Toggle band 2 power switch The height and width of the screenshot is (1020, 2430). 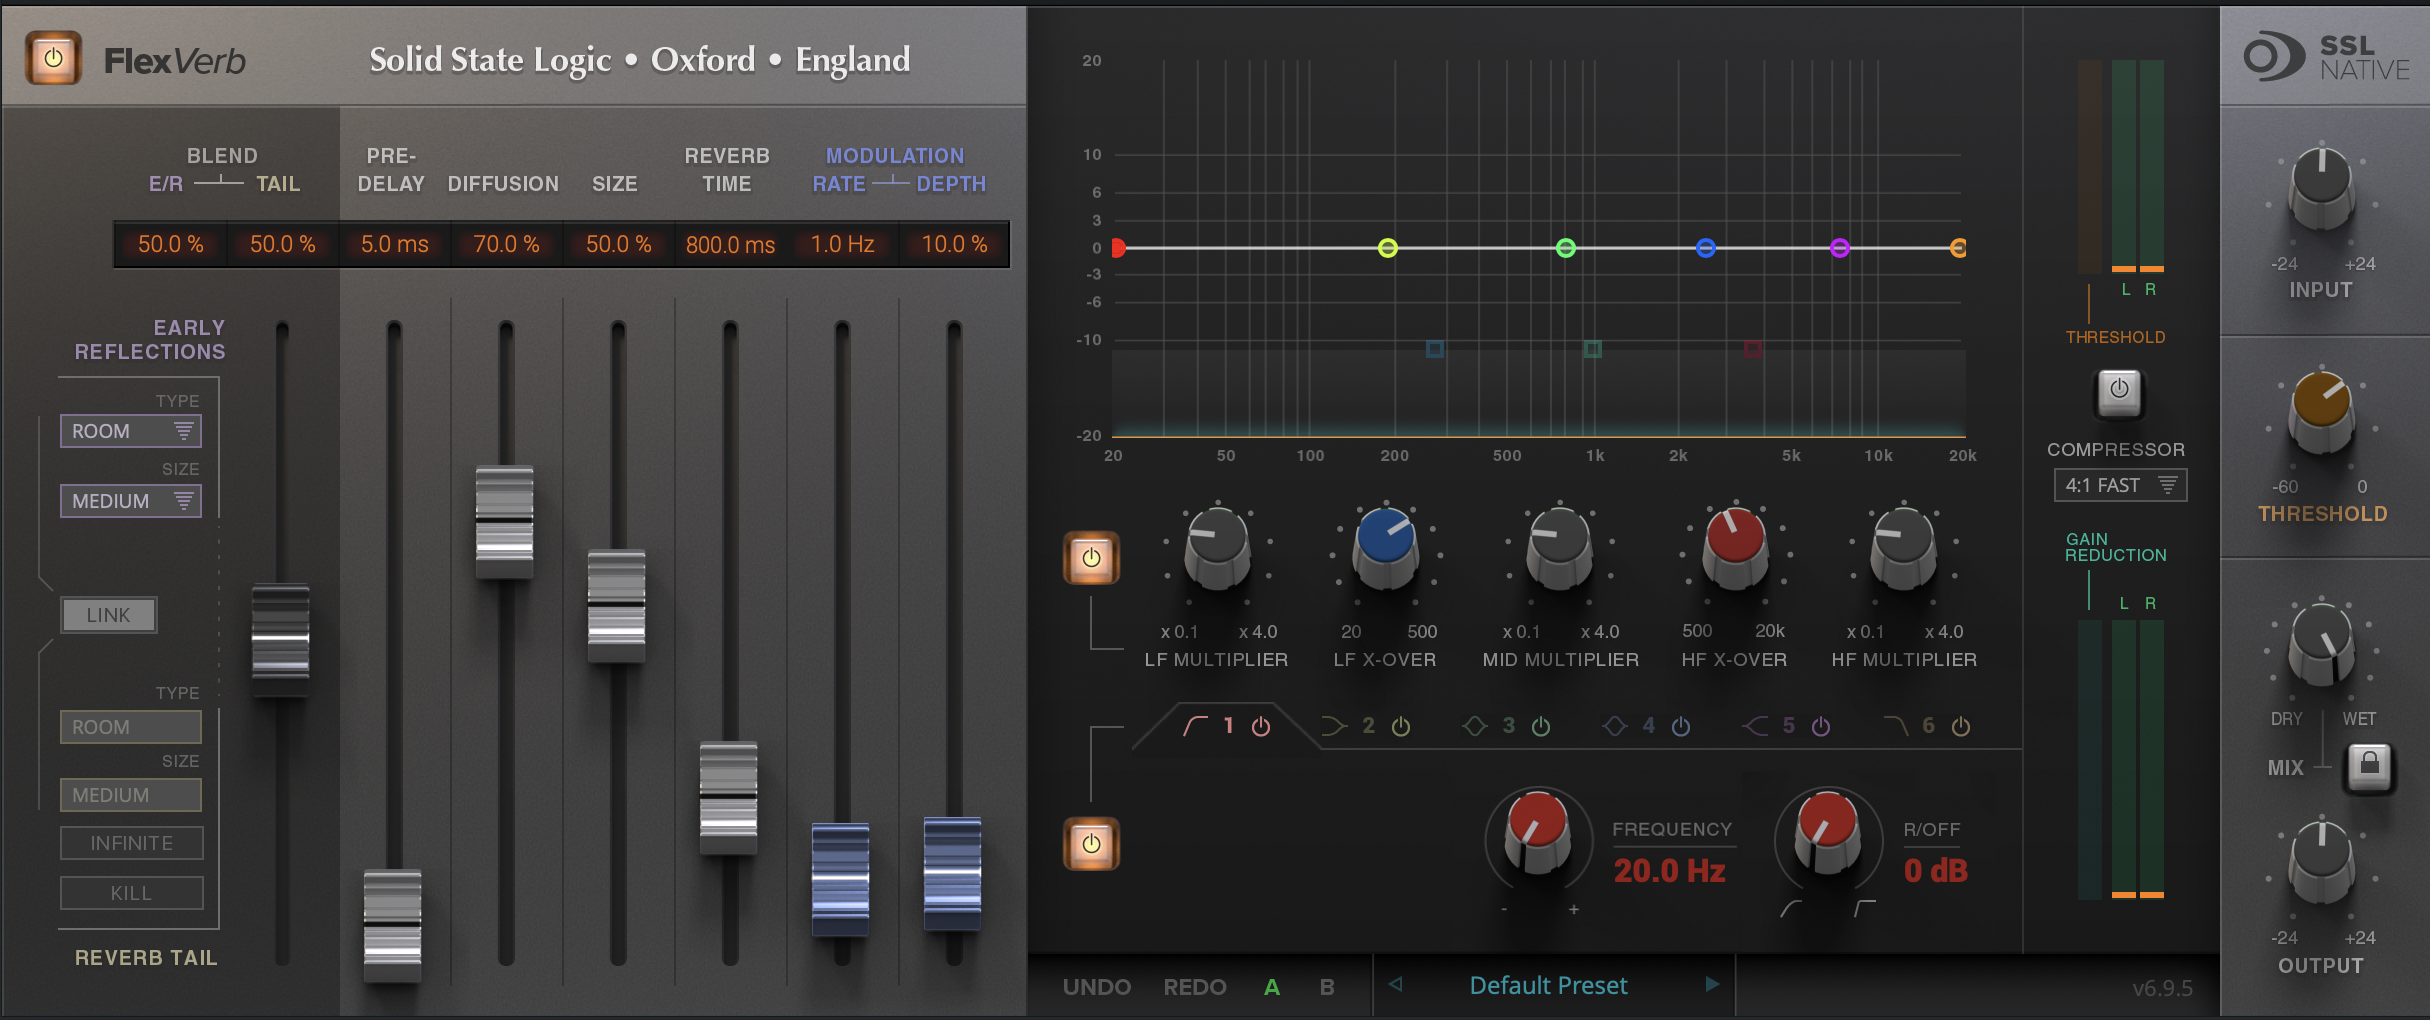1400,726
